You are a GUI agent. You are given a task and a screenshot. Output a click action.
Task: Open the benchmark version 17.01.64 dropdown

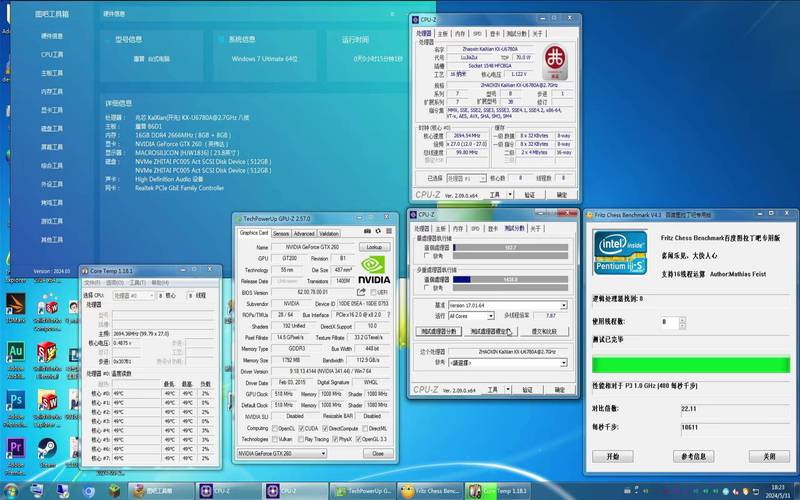[x=508, y=305]
